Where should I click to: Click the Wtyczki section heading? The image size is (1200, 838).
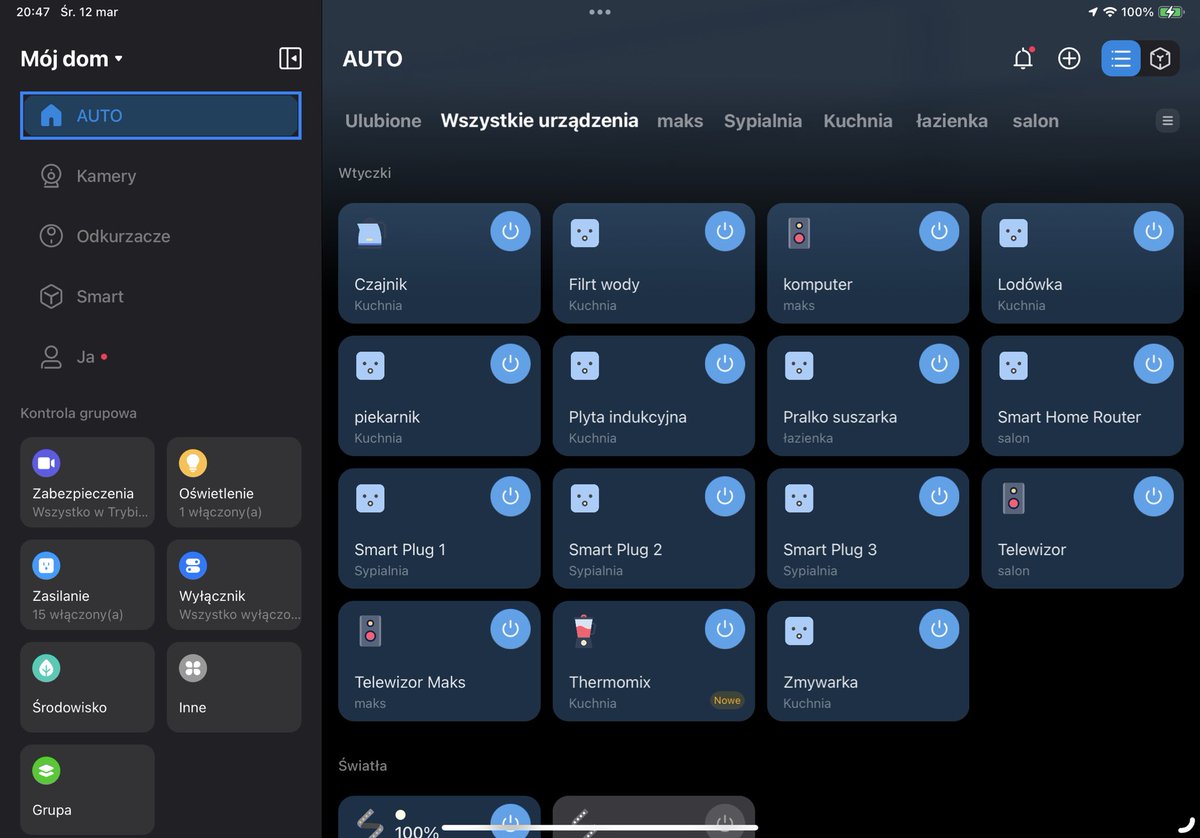click(365, 173)
